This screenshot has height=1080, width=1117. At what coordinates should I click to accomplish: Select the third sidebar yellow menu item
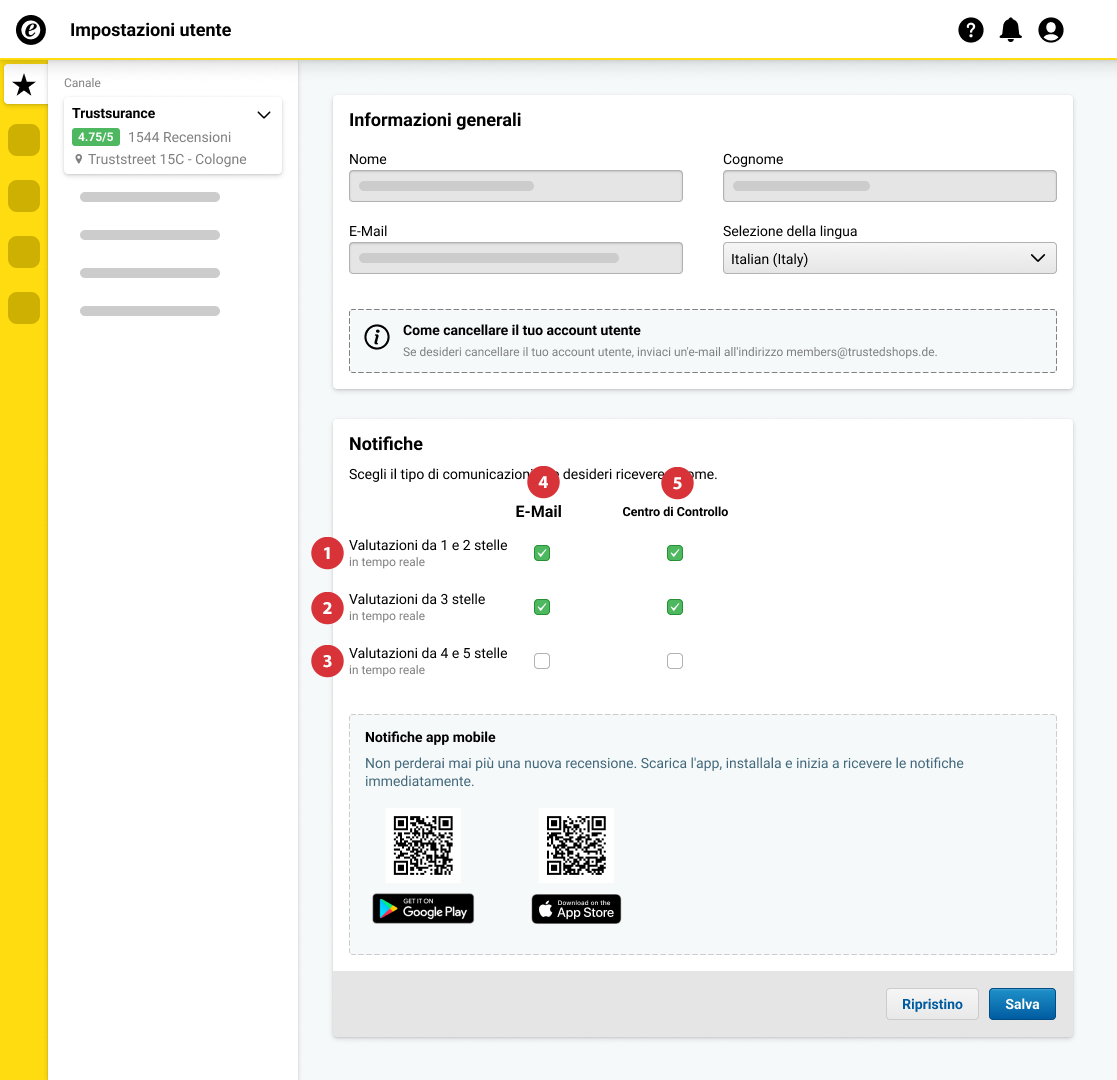(24, 196)
